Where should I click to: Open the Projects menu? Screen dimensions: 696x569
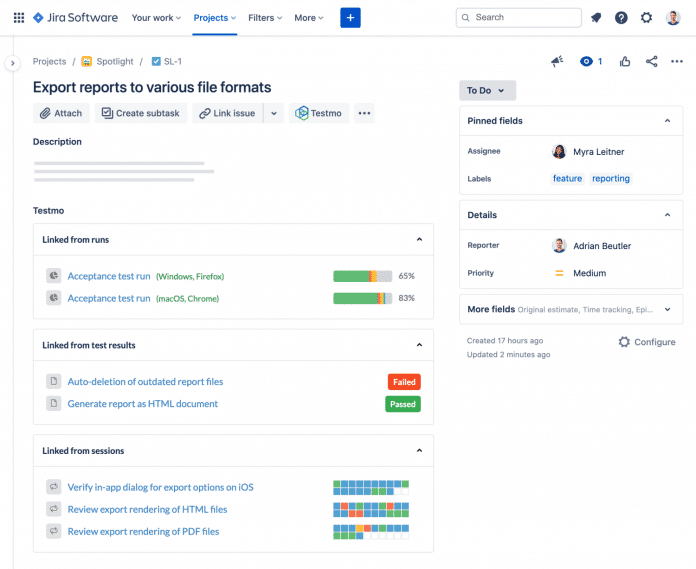tap(214, 18)
